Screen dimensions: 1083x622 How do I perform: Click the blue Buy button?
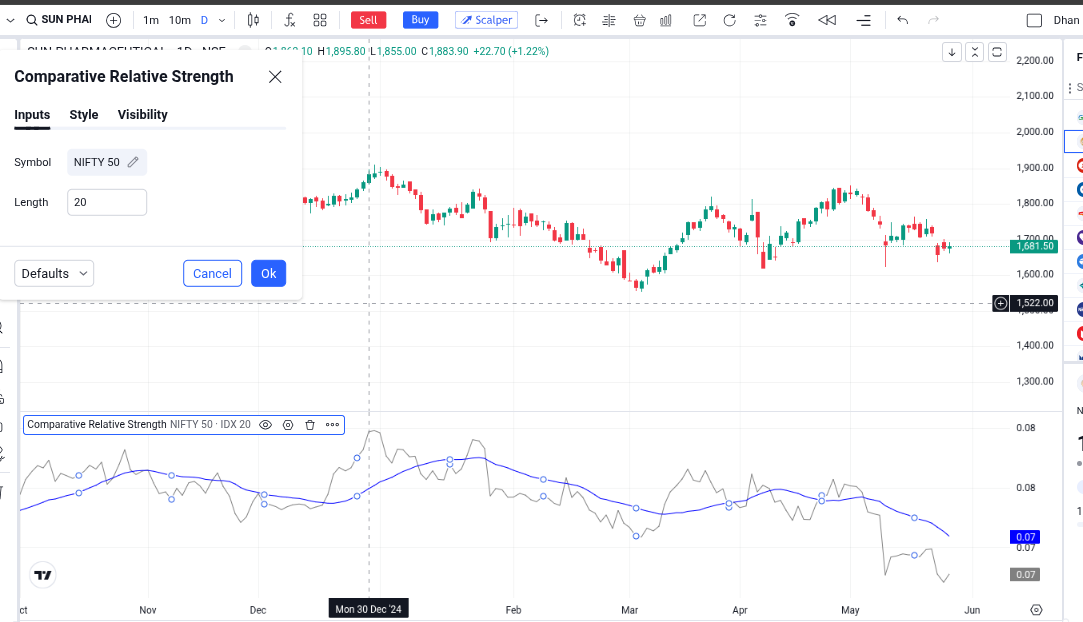pyautogui.click(x=420, y=20)
